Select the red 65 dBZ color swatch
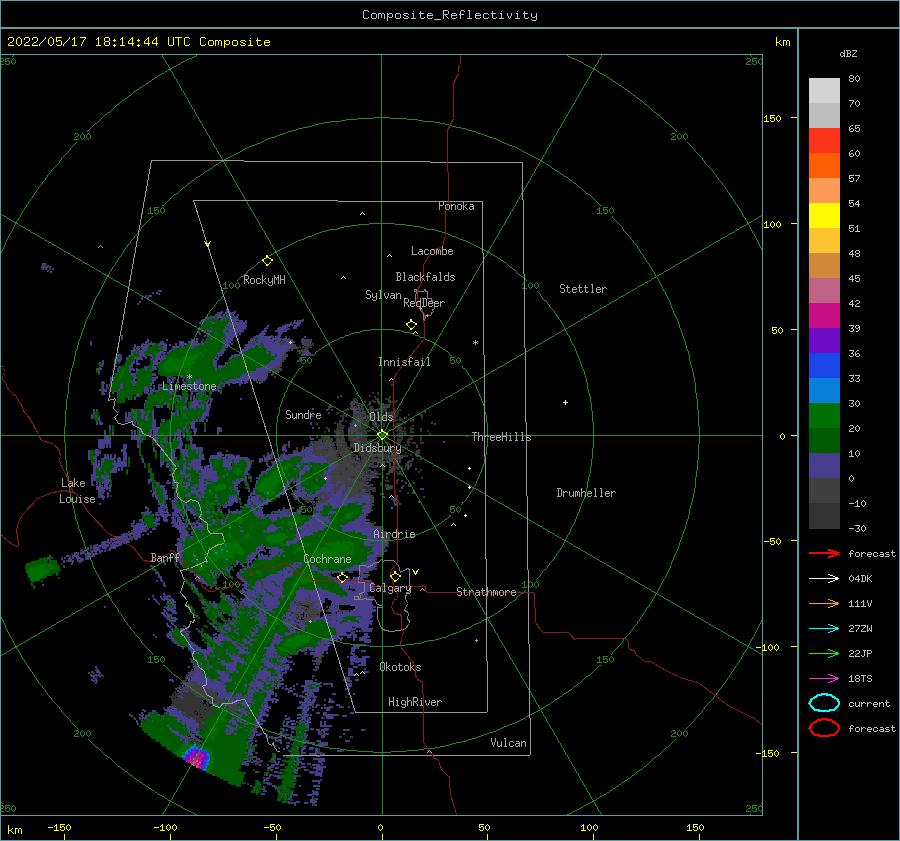The height and width of the screenshot is (841, 900). pos(824,140)
